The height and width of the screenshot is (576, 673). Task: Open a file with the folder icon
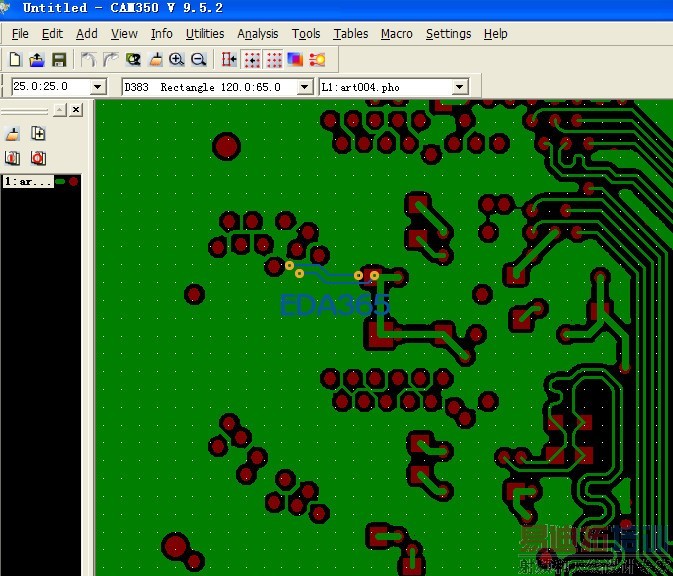[37, 59]
